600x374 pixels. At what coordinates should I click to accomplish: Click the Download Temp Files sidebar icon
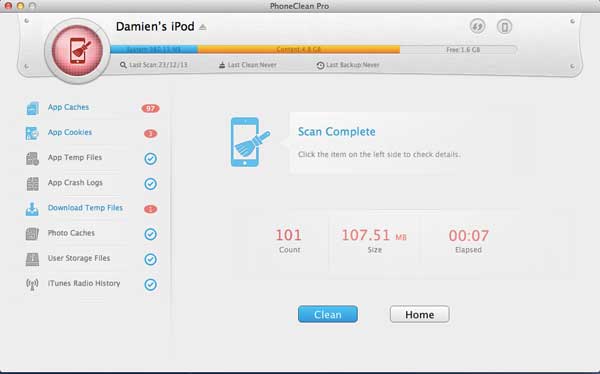tap(32, 209)
